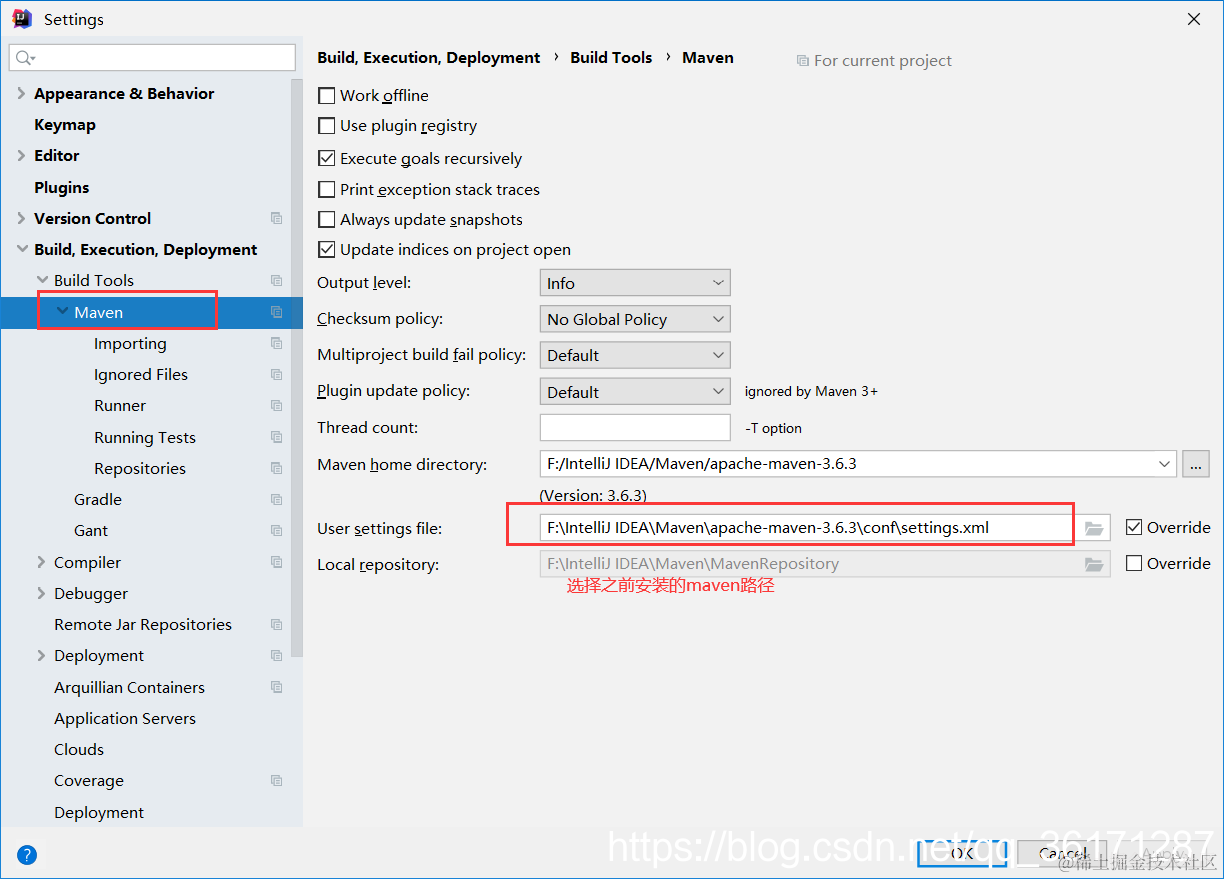Click the settings search field
This screenshot has width=1224, height=879.
point(152,58)
